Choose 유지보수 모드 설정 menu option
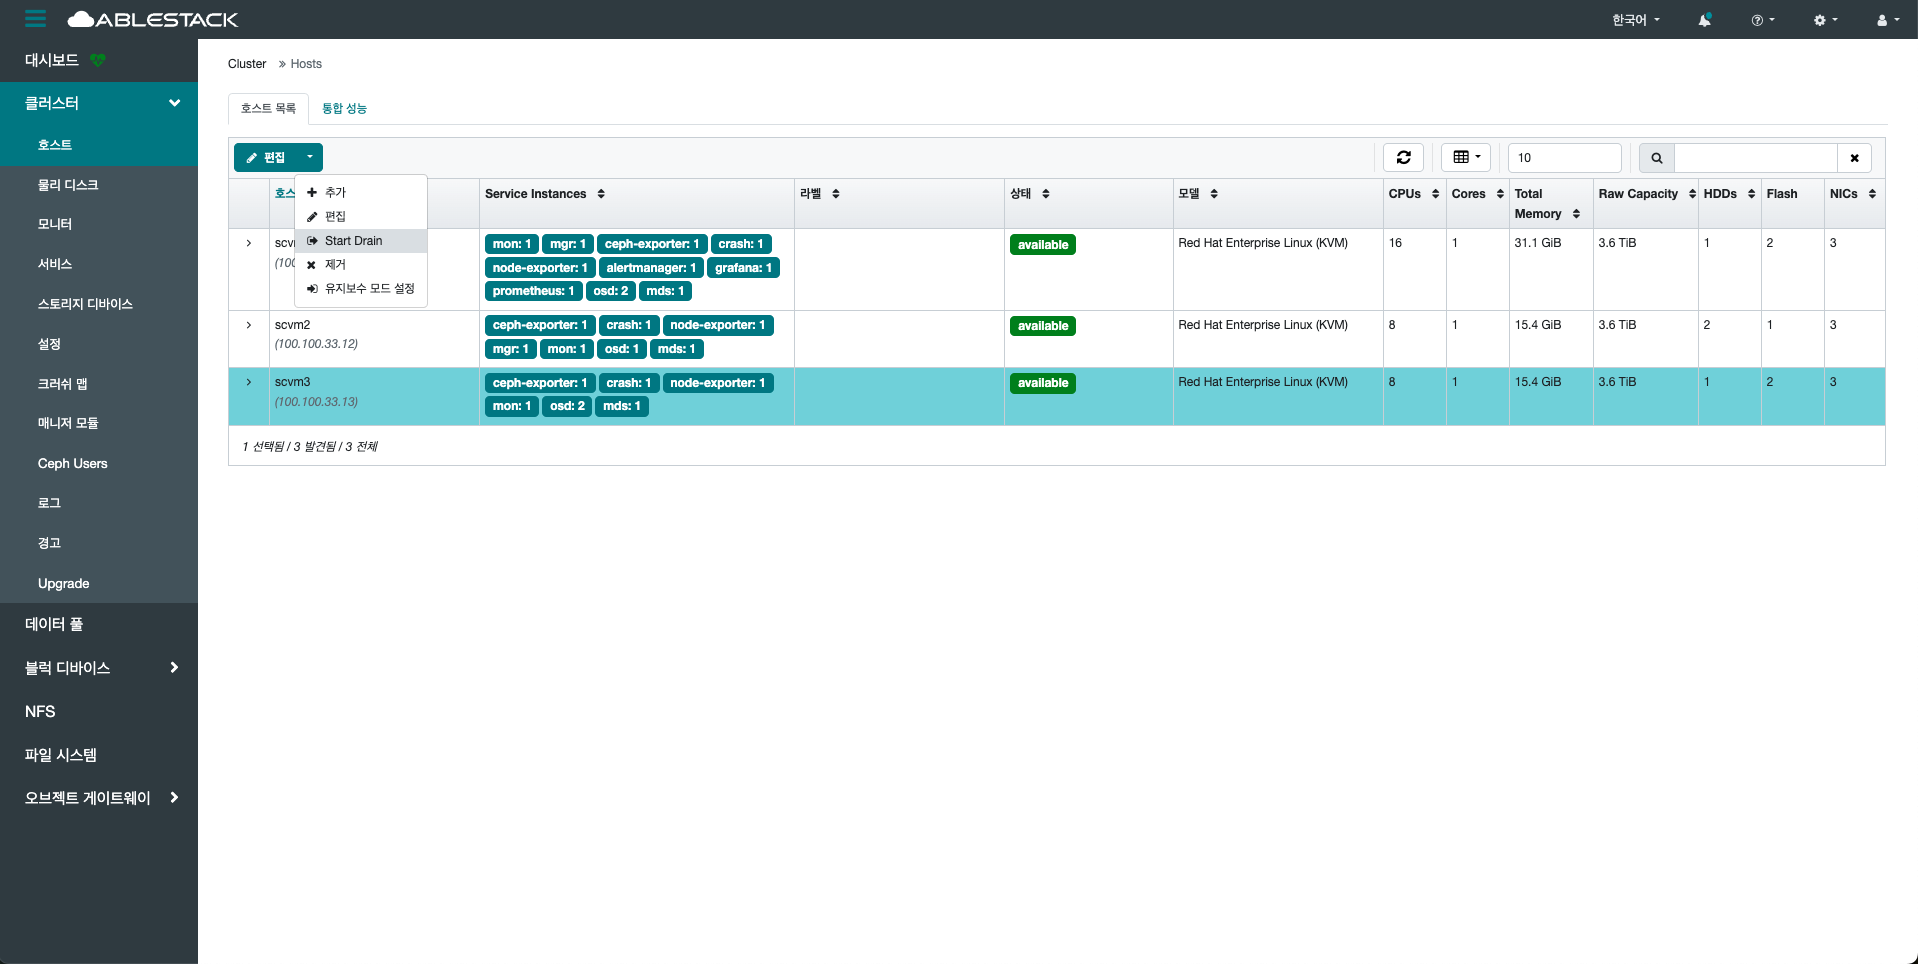 tap(368, 289)
